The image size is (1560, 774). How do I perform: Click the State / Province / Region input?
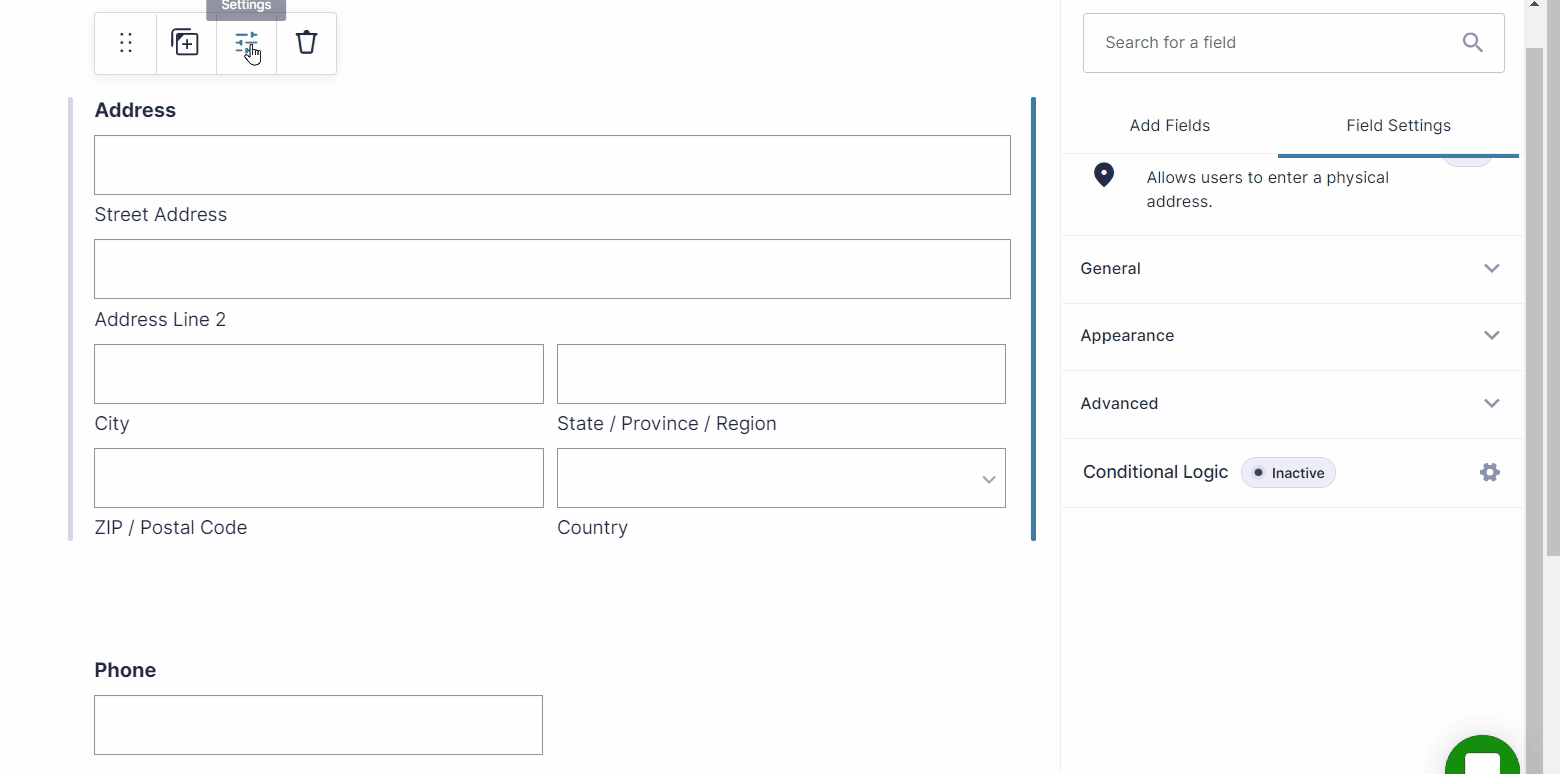pos(781,374)
